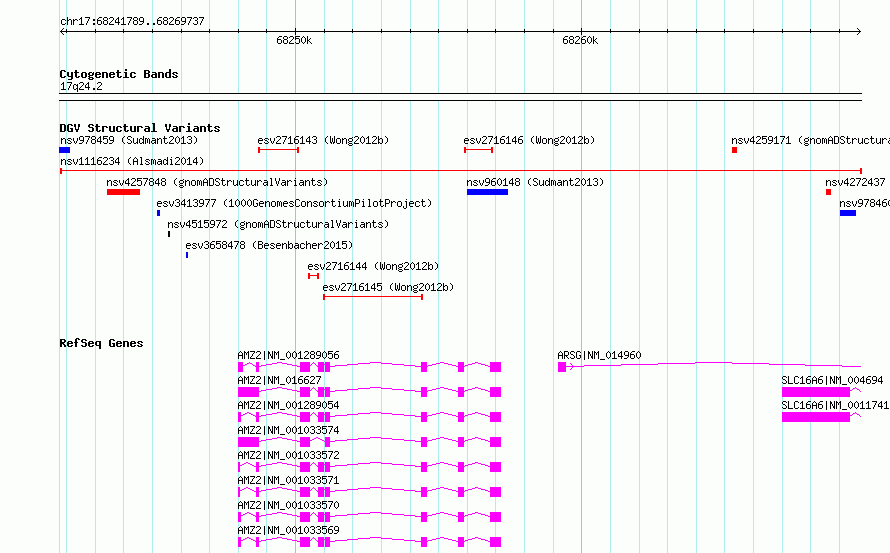Click the blue nsv960148 variant bar

pos(488,192)
